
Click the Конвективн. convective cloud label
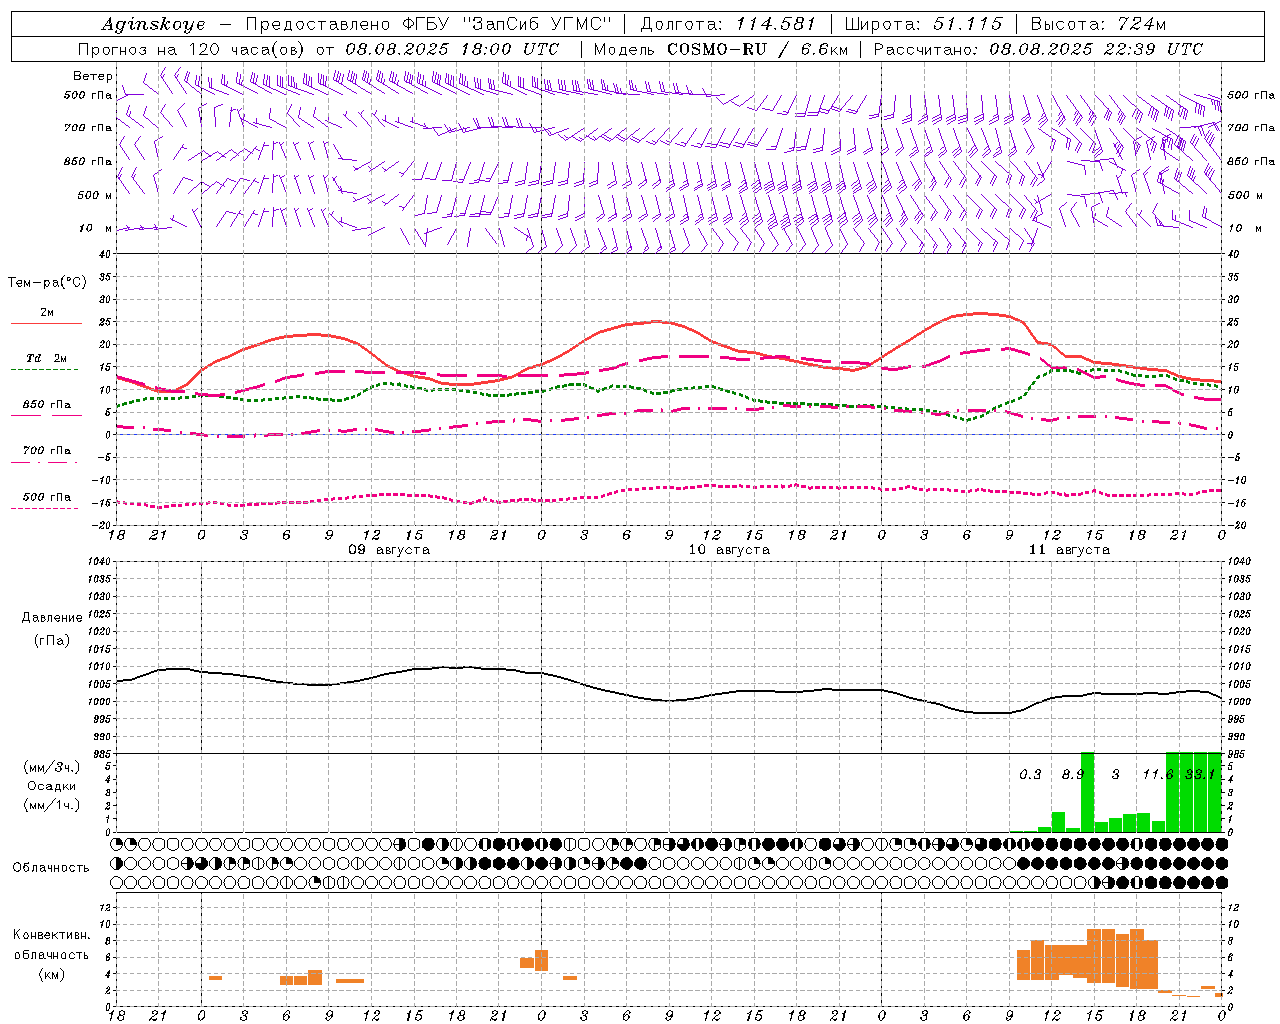(51, 935)
